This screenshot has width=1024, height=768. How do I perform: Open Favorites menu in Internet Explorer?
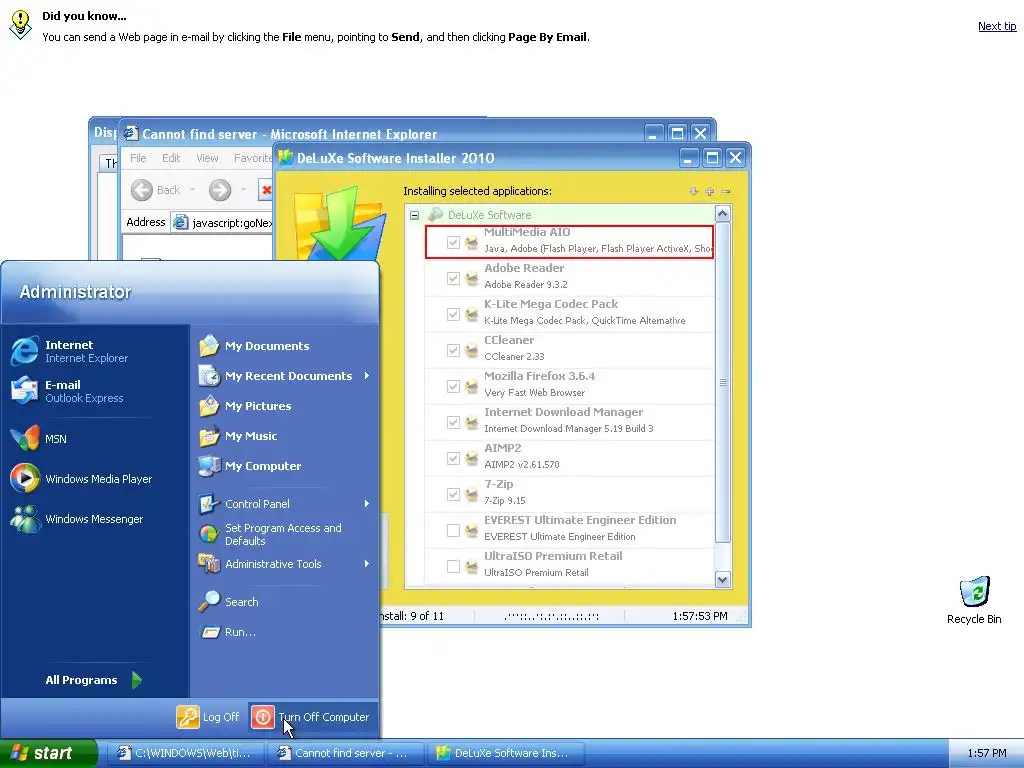(252, 158)
